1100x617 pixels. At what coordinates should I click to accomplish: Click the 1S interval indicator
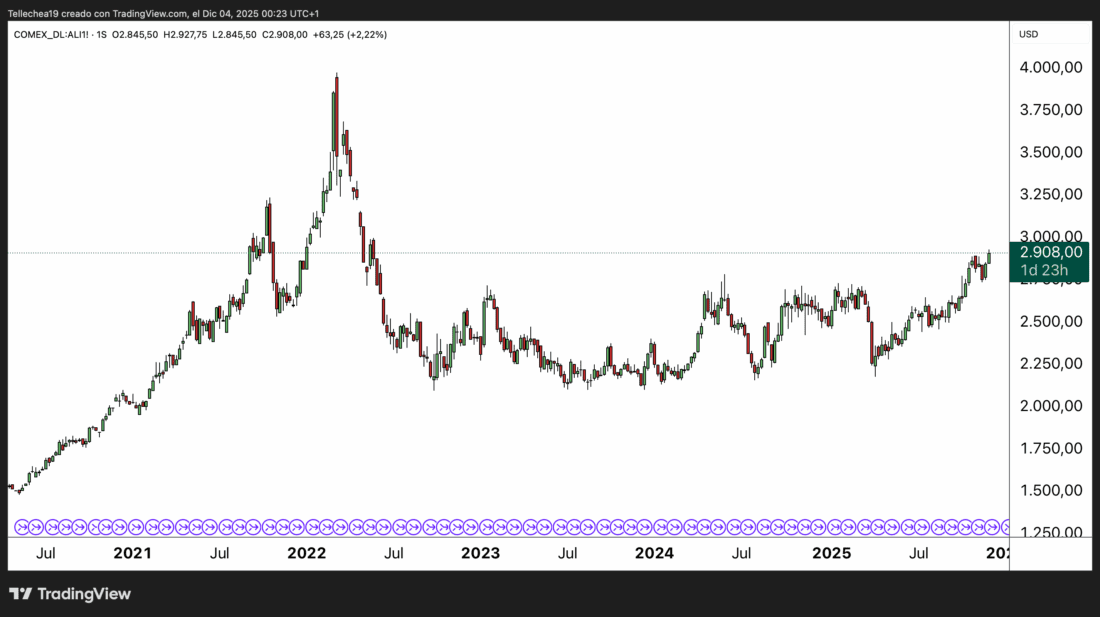coord(101,34)
